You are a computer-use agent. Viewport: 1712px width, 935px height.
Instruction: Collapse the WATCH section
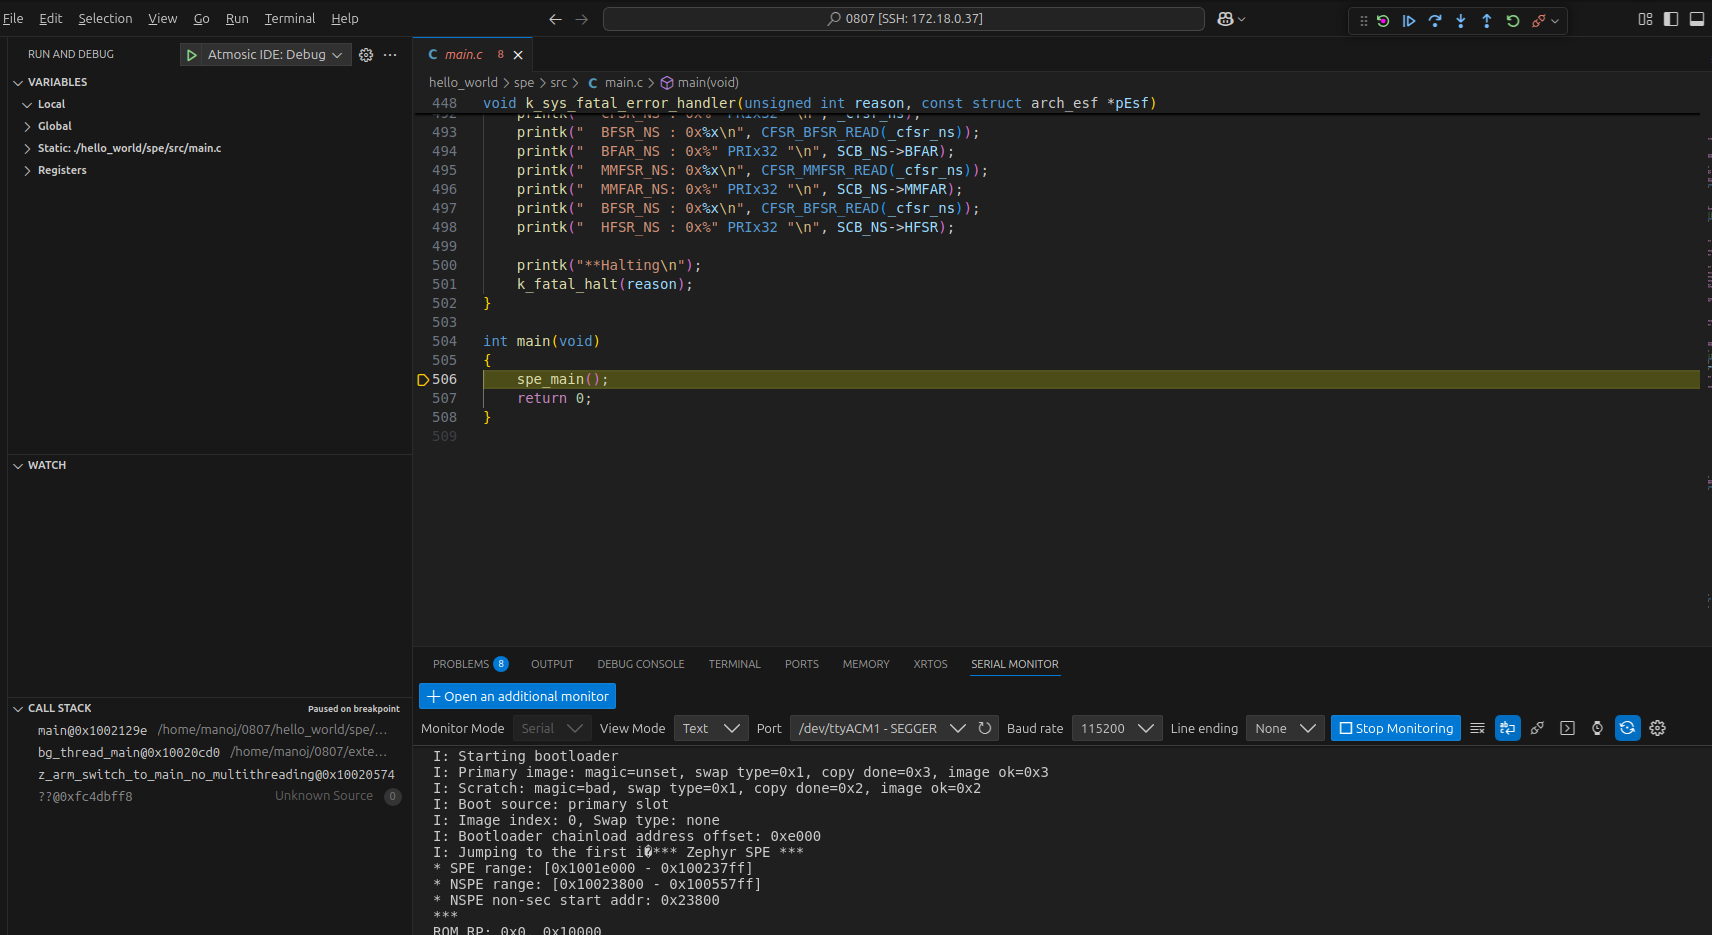point(46,465)
